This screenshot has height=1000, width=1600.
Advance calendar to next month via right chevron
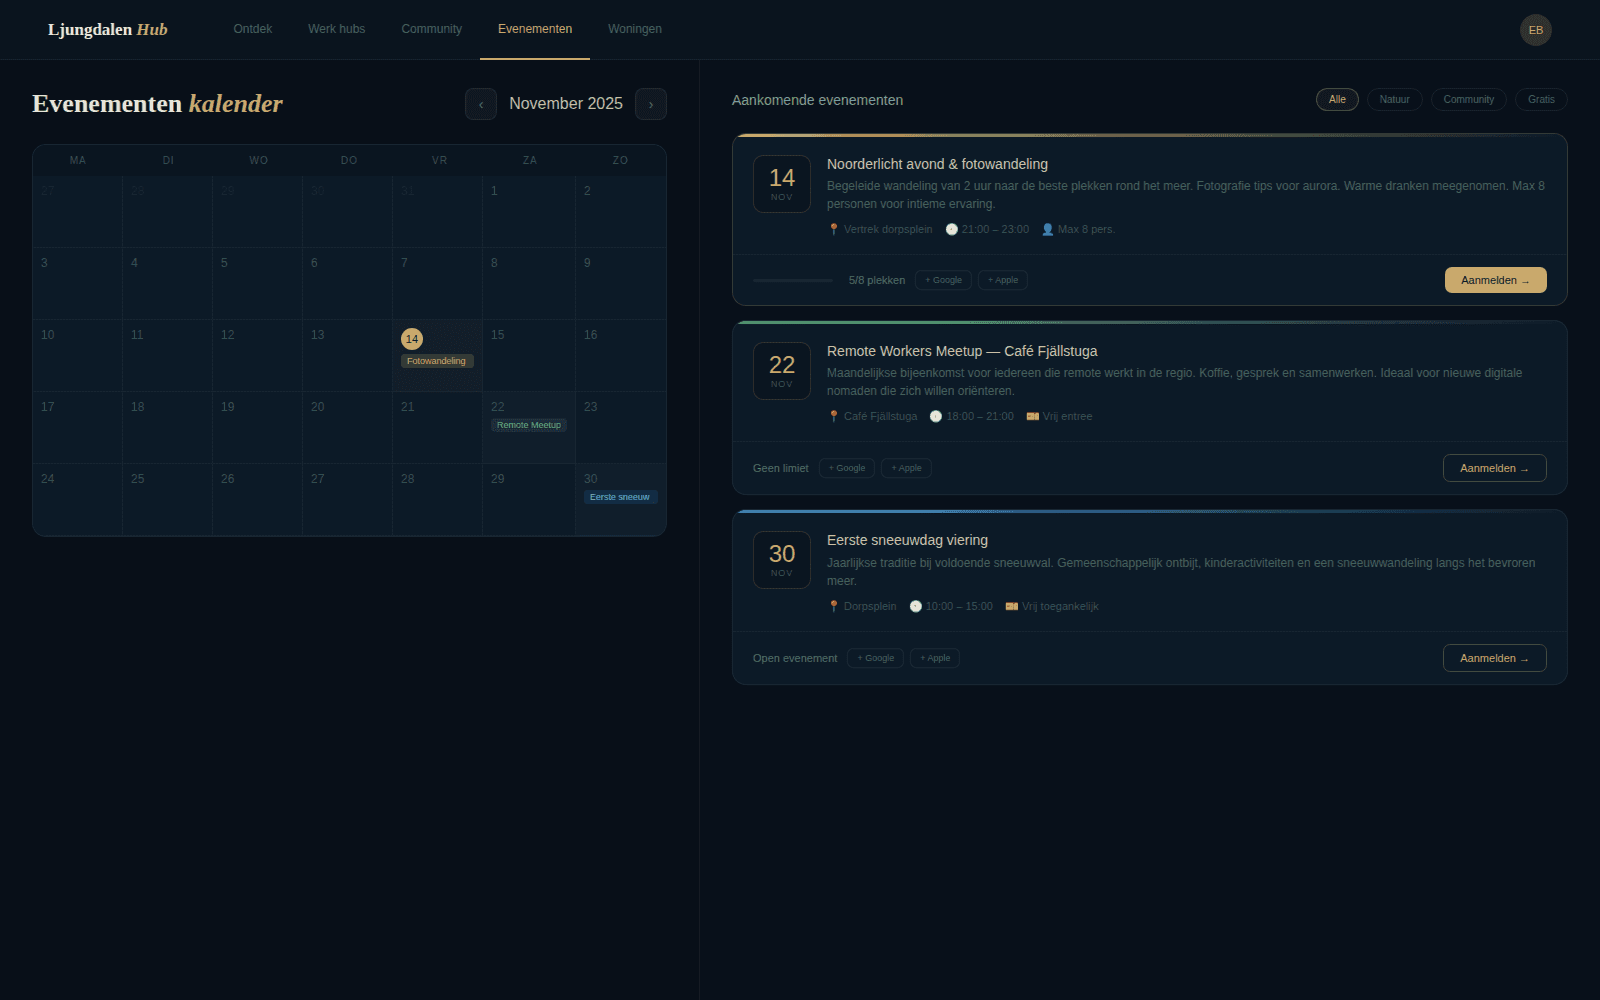(x=651, y=104)
